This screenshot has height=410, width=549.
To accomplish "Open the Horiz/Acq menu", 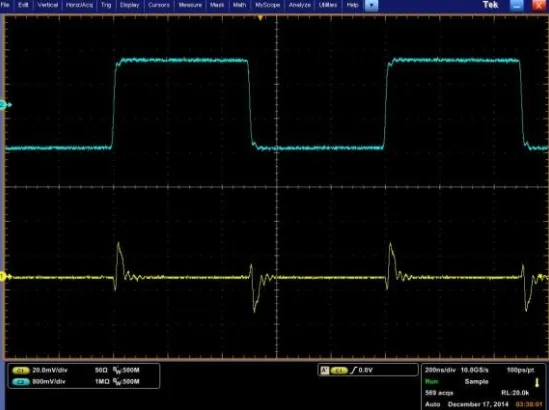I will (79, 5).
